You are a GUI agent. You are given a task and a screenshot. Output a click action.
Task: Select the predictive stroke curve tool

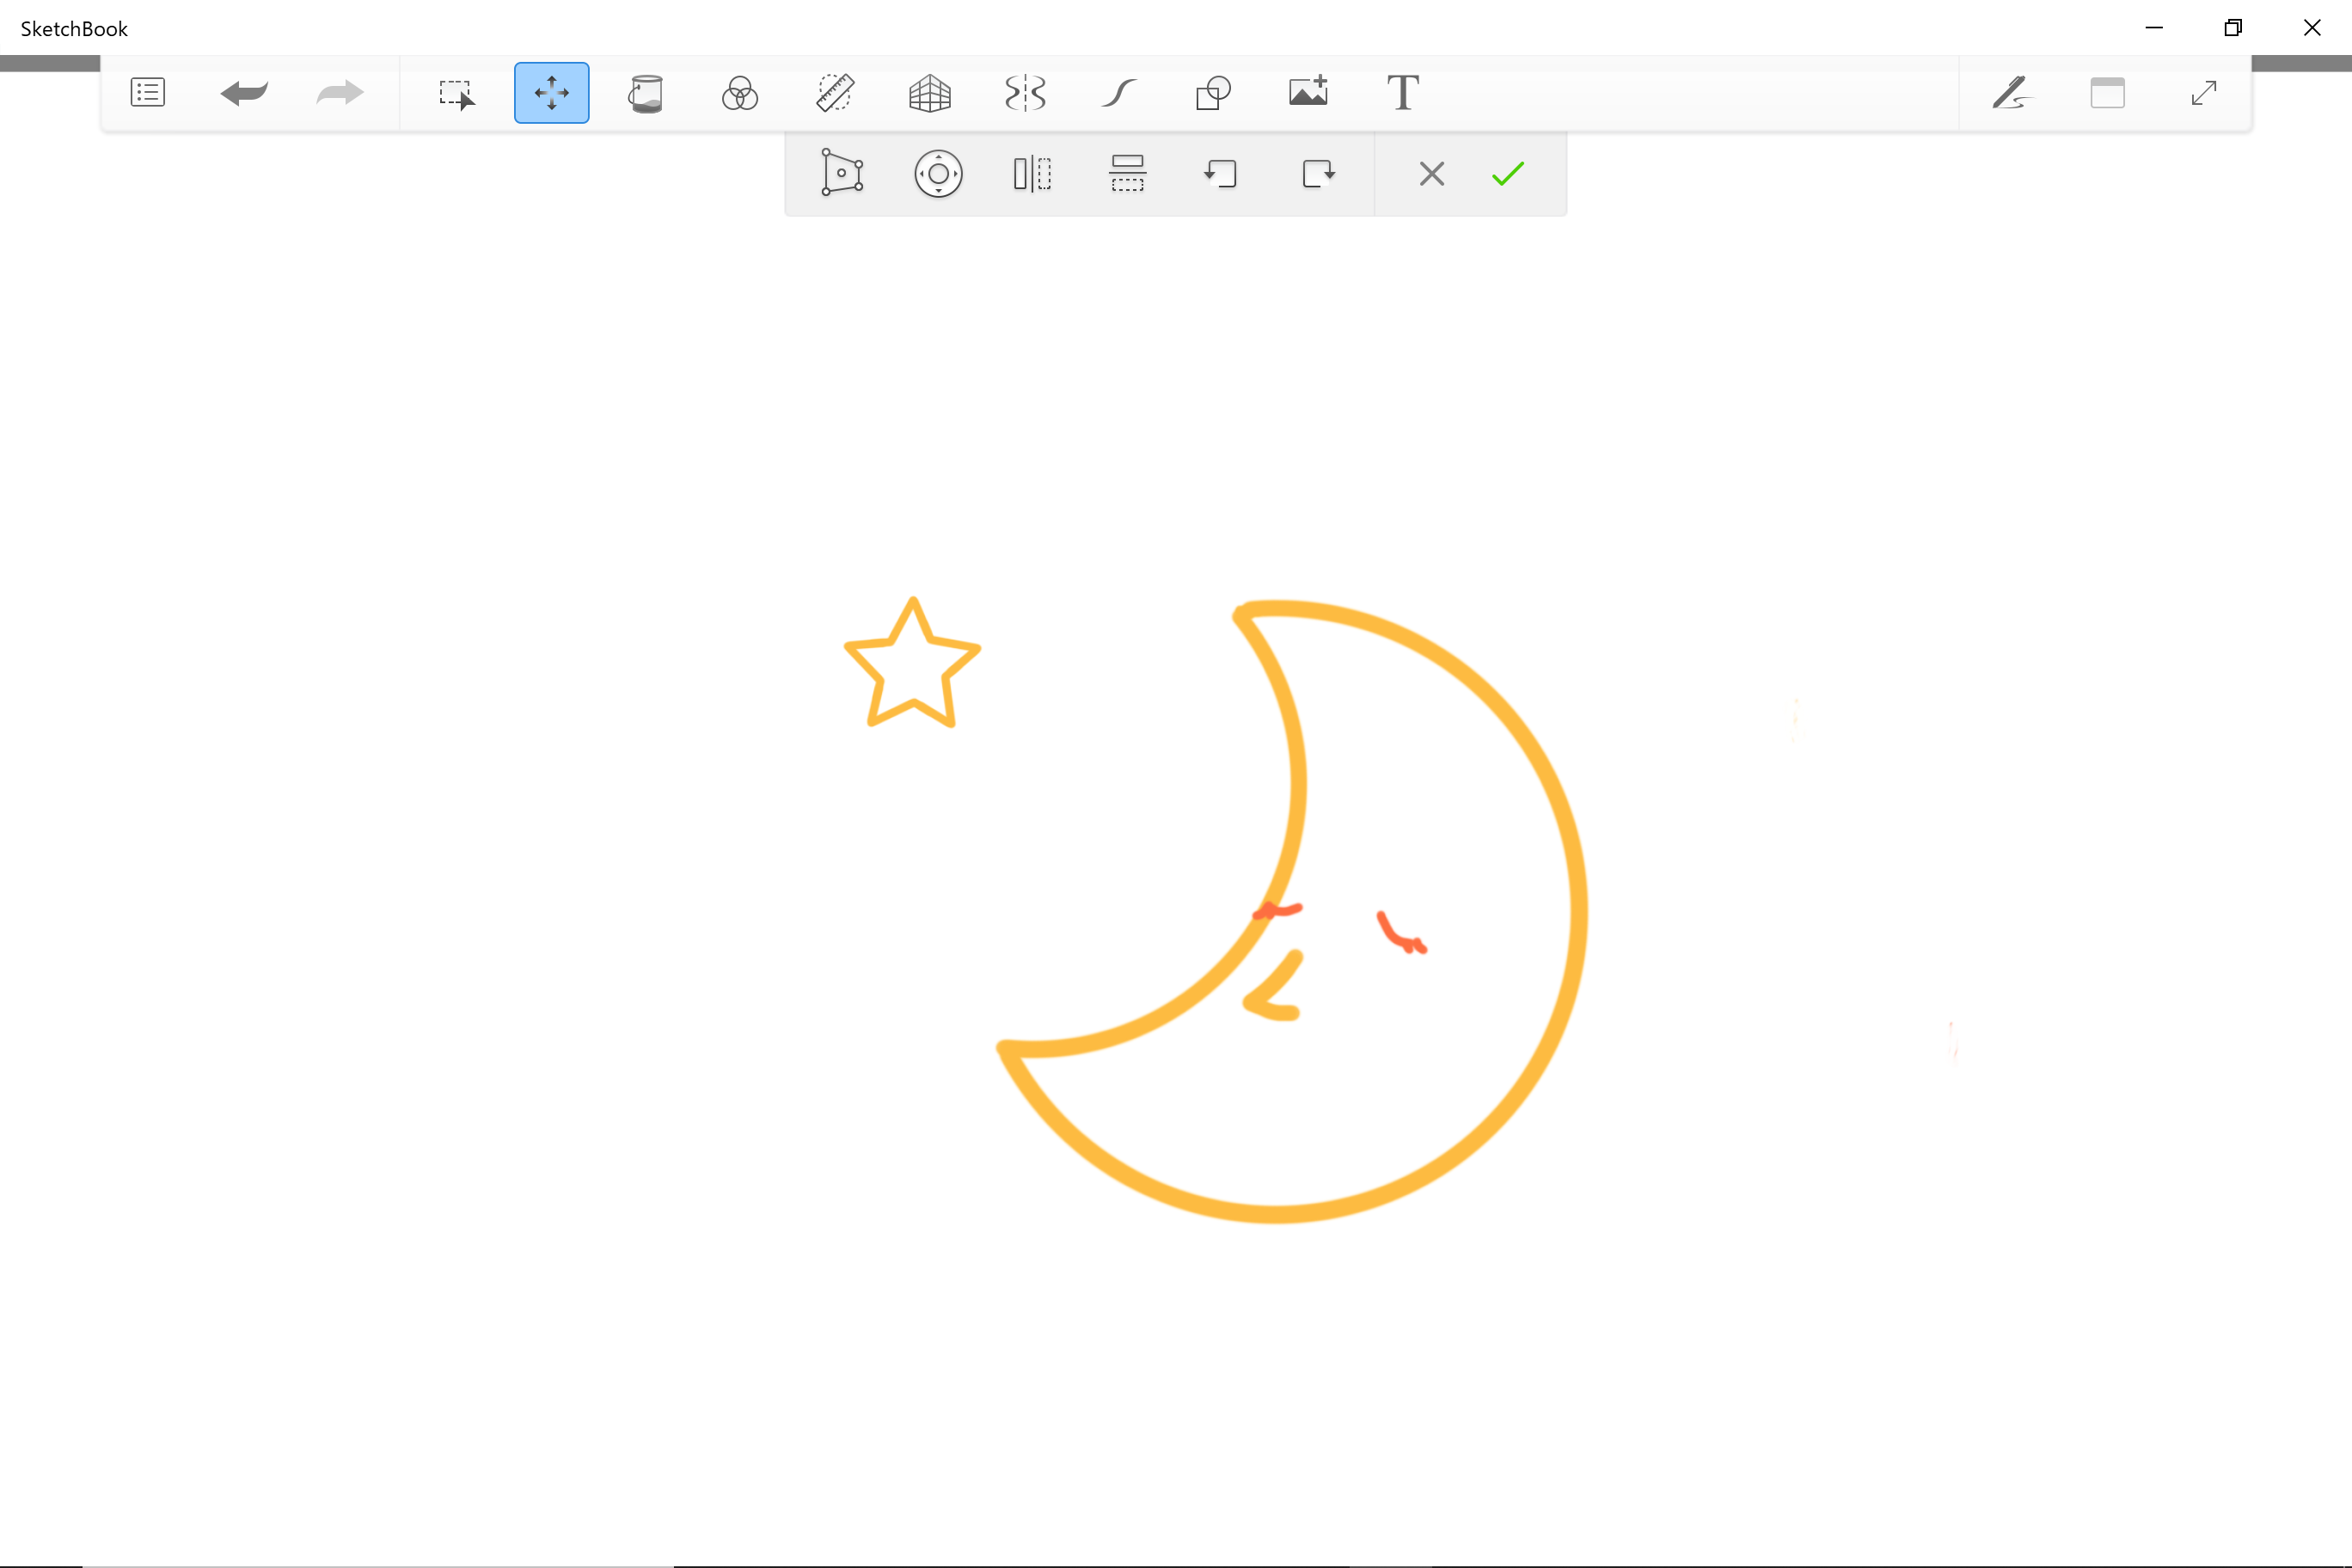[x=1119, y=94]
